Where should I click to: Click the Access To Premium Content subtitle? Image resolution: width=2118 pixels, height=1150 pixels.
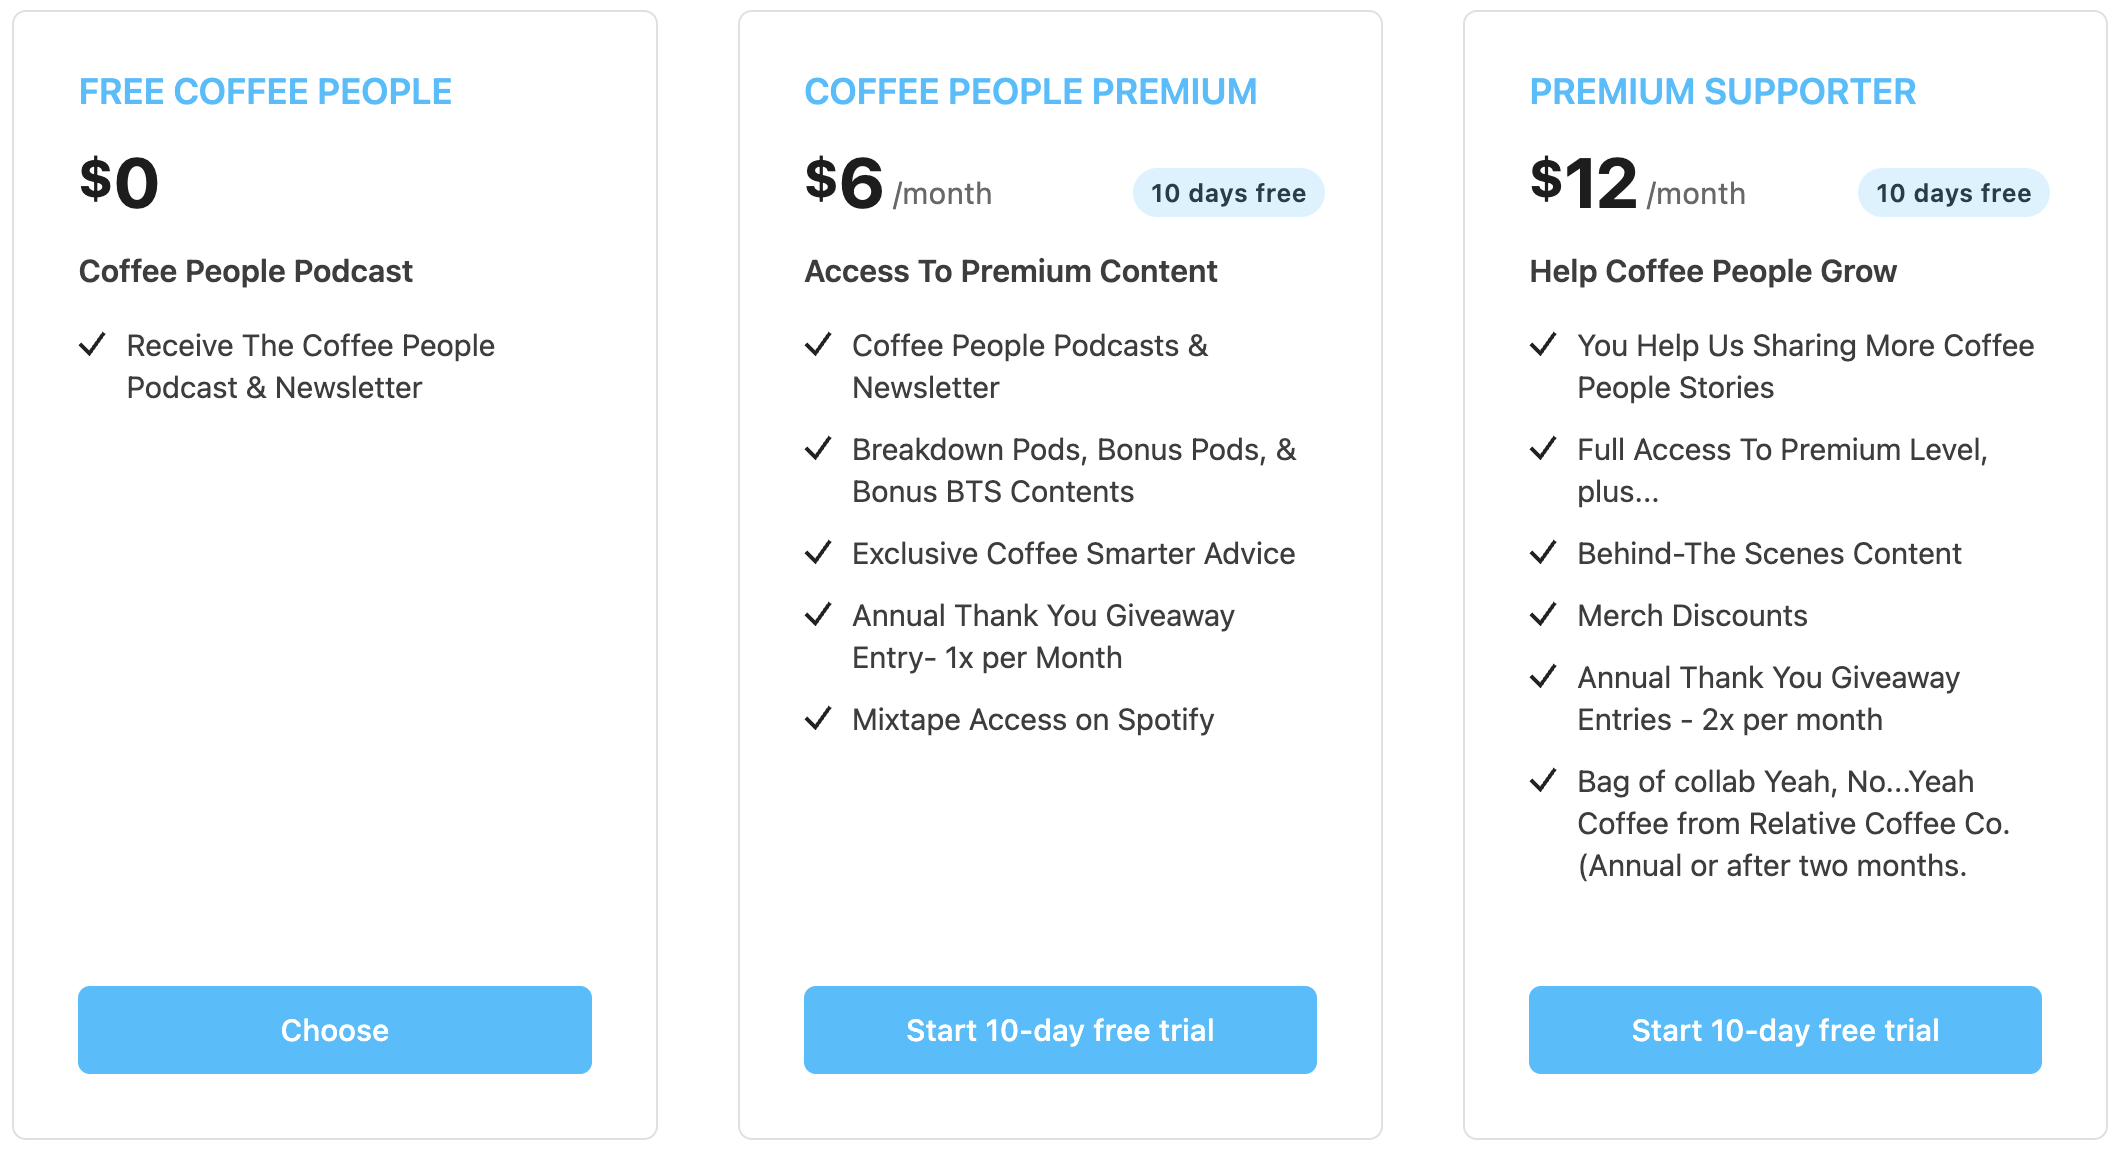pyautogui.click(x=1011, y=271)
